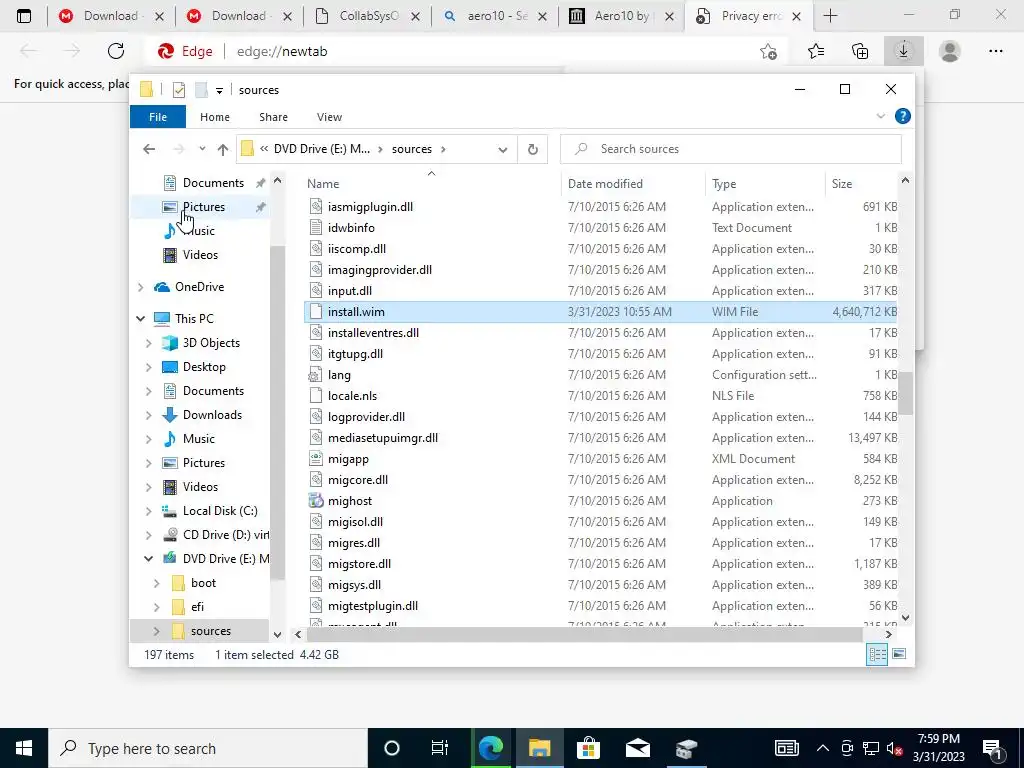Open address bar history dropdown

pos(502,150)
